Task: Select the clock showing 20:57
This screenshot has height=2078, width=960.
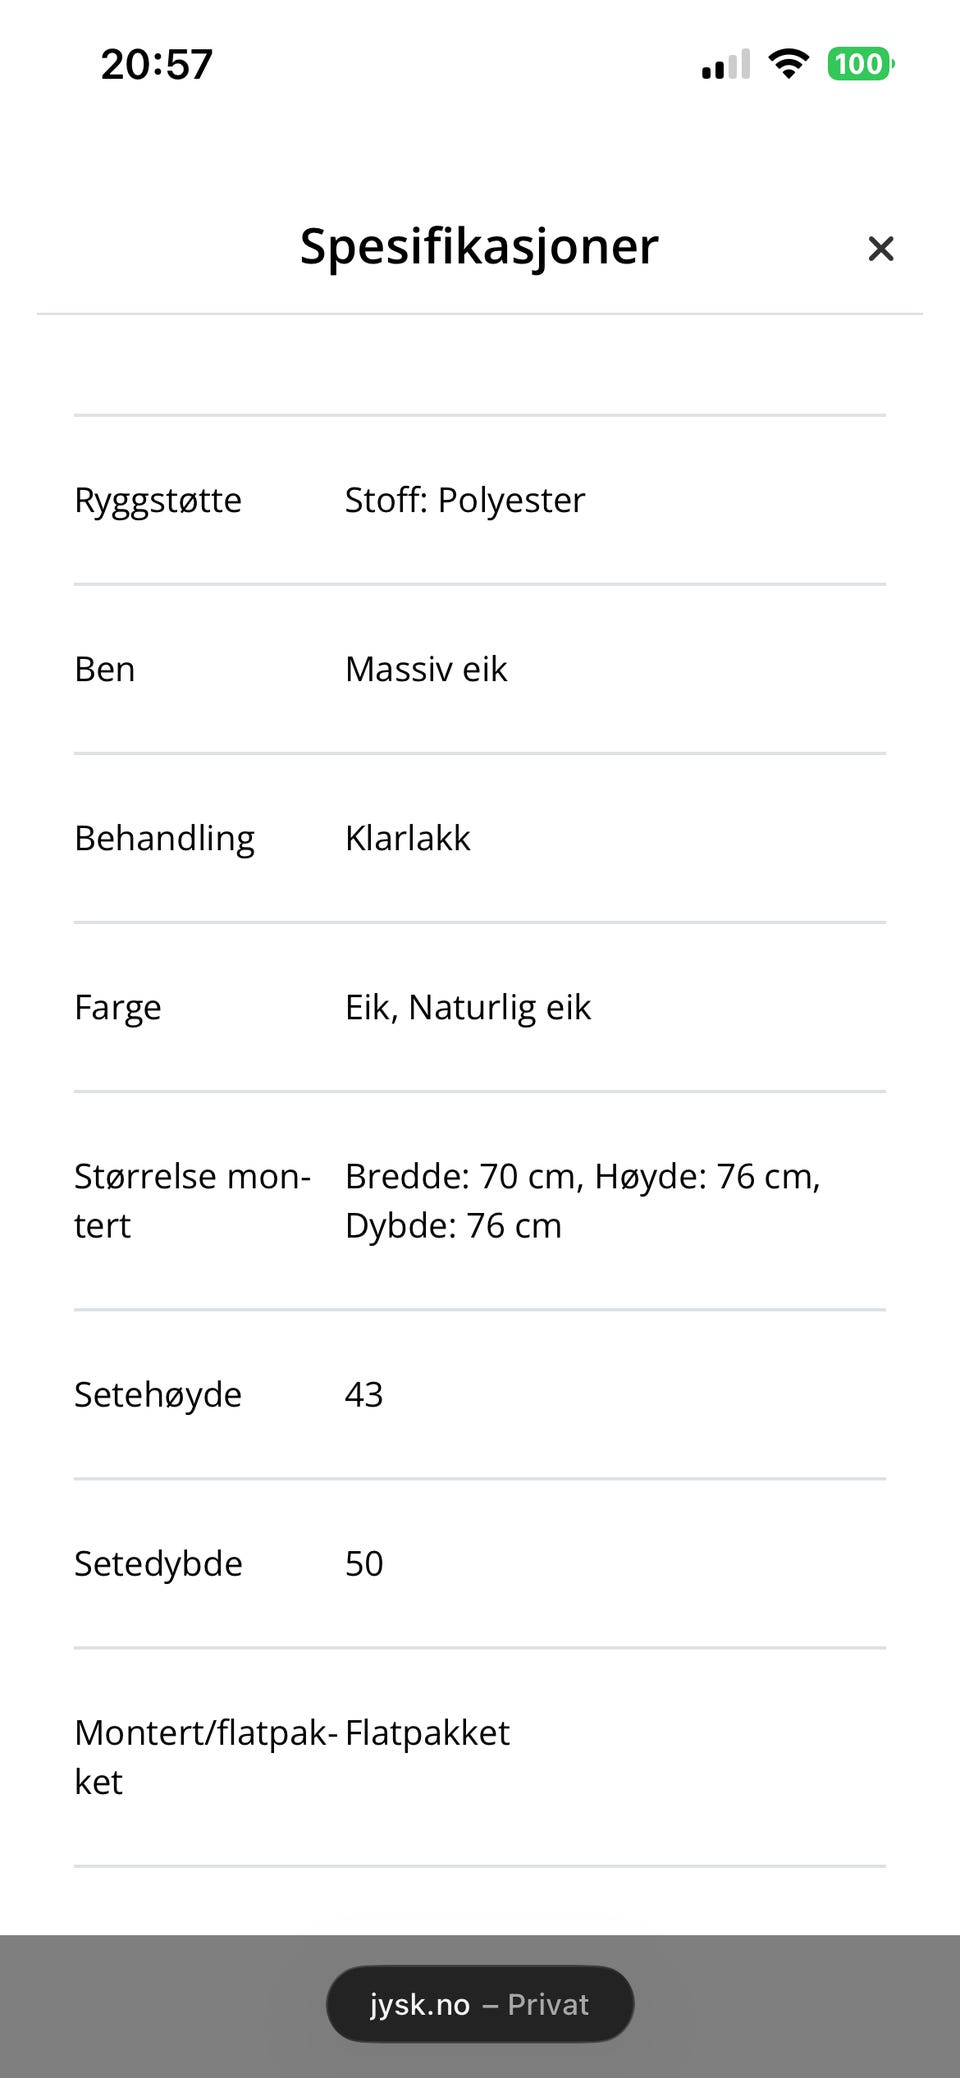Action: (x=155, y=63)
